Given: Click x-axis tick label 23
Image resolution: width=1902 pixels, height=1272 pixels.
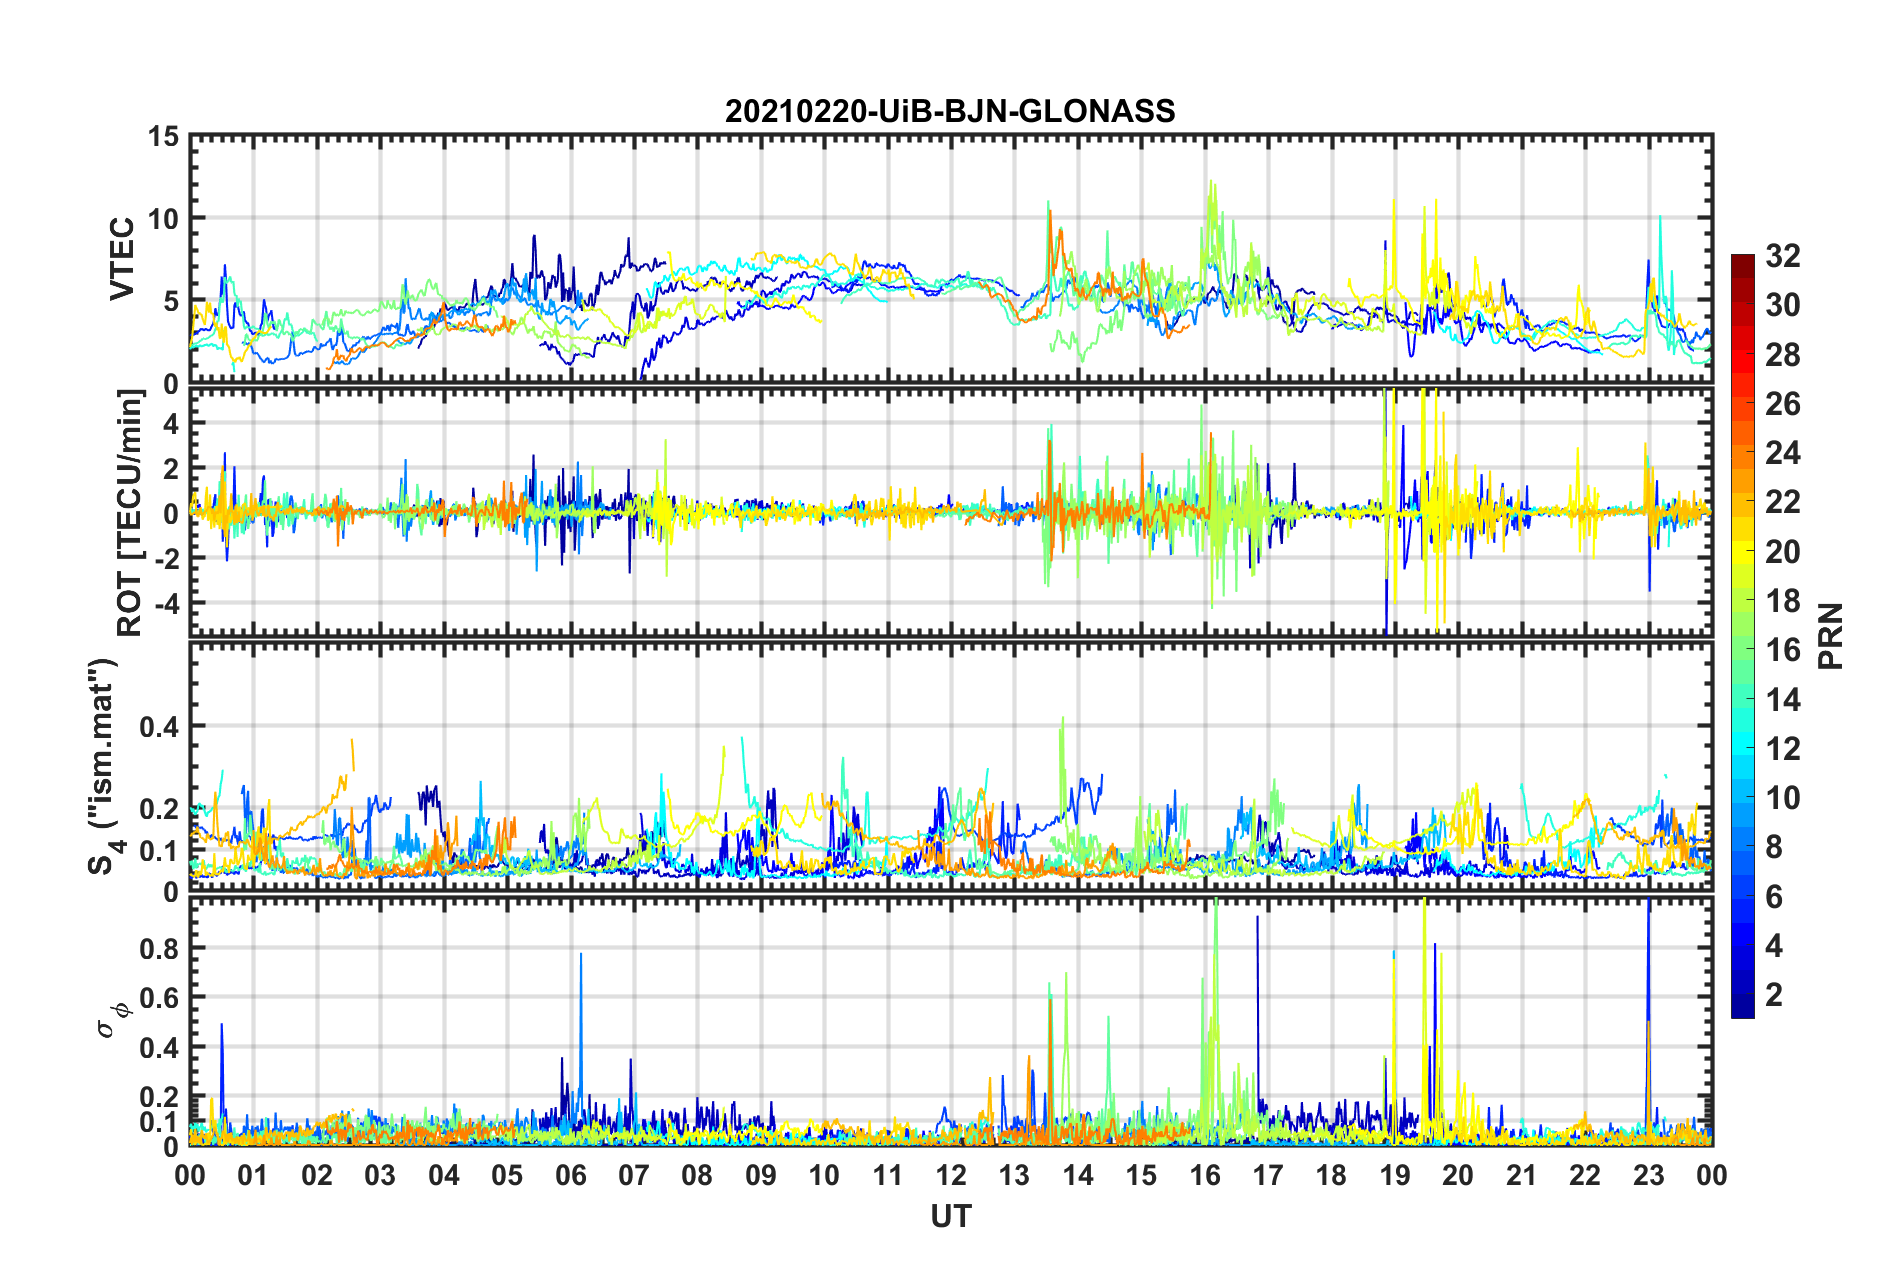Looking at the screenshot, I should (x=1648, y=1175).
